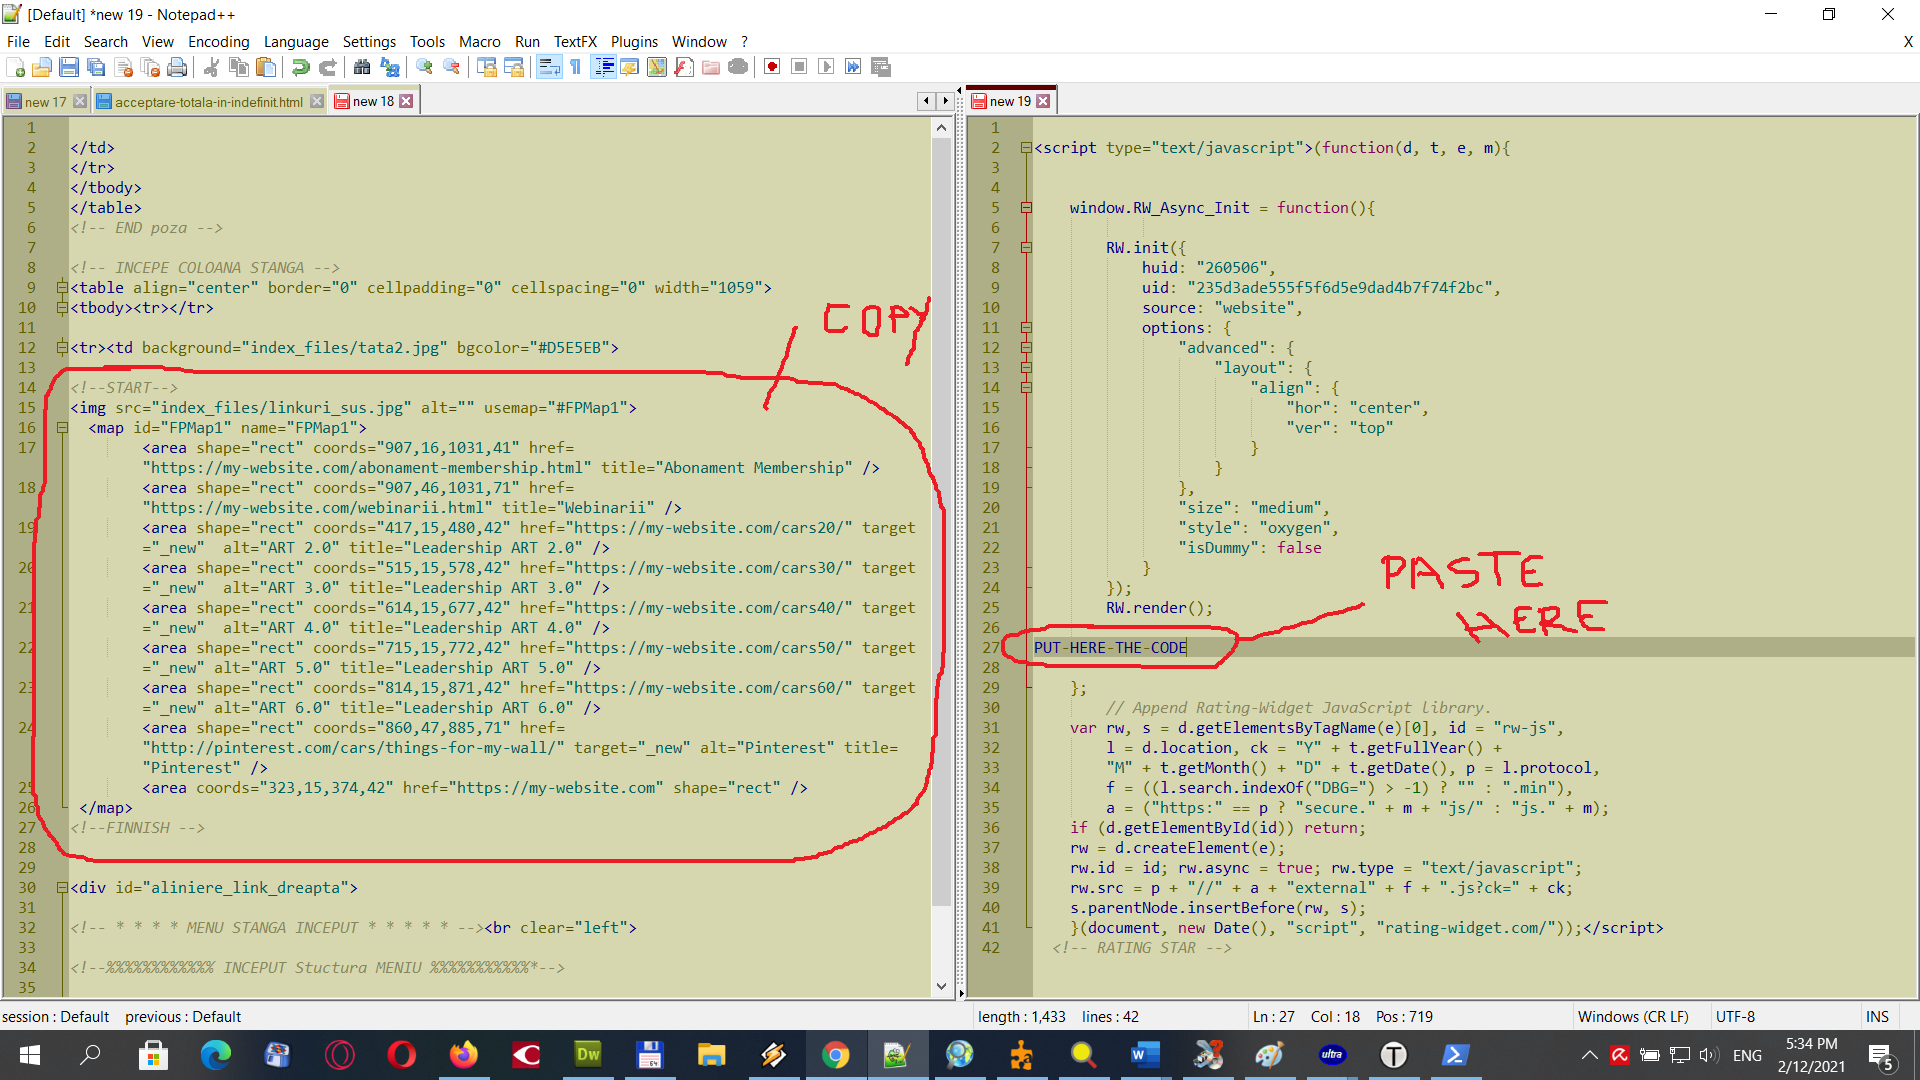Close the new 18 tab
Viewport: 1920px width, 1080px height.
[406, 101]
